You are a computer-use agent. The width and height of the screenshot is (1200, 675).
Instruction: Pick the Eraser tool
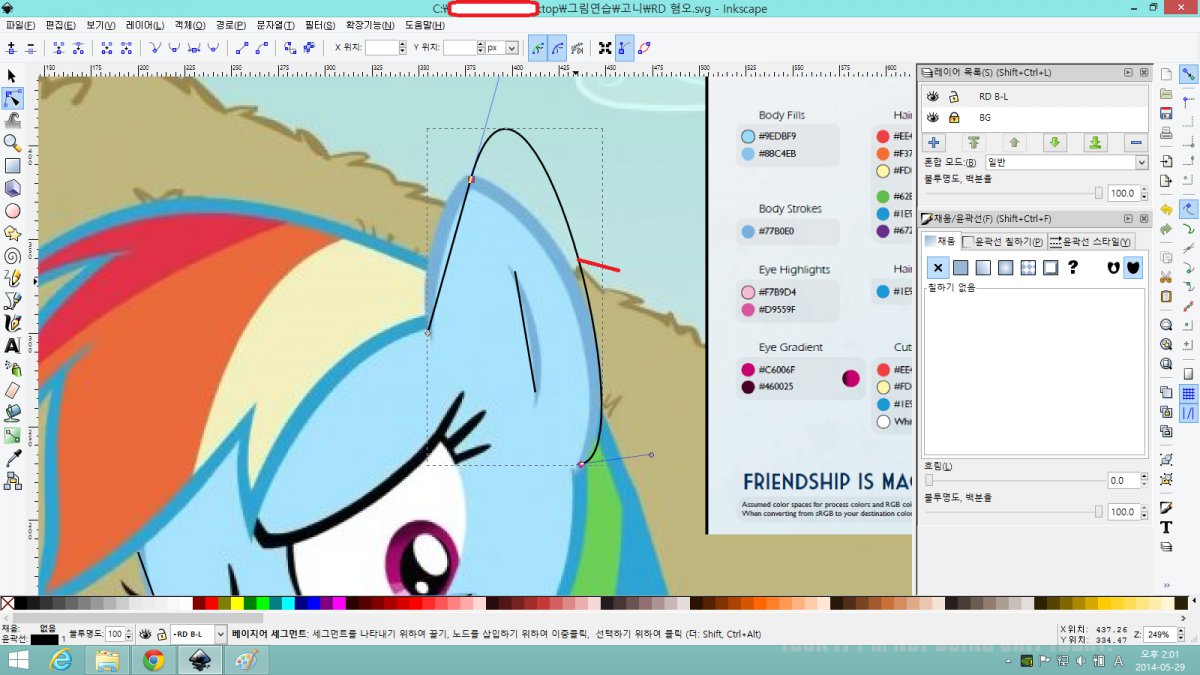point(12,390)
